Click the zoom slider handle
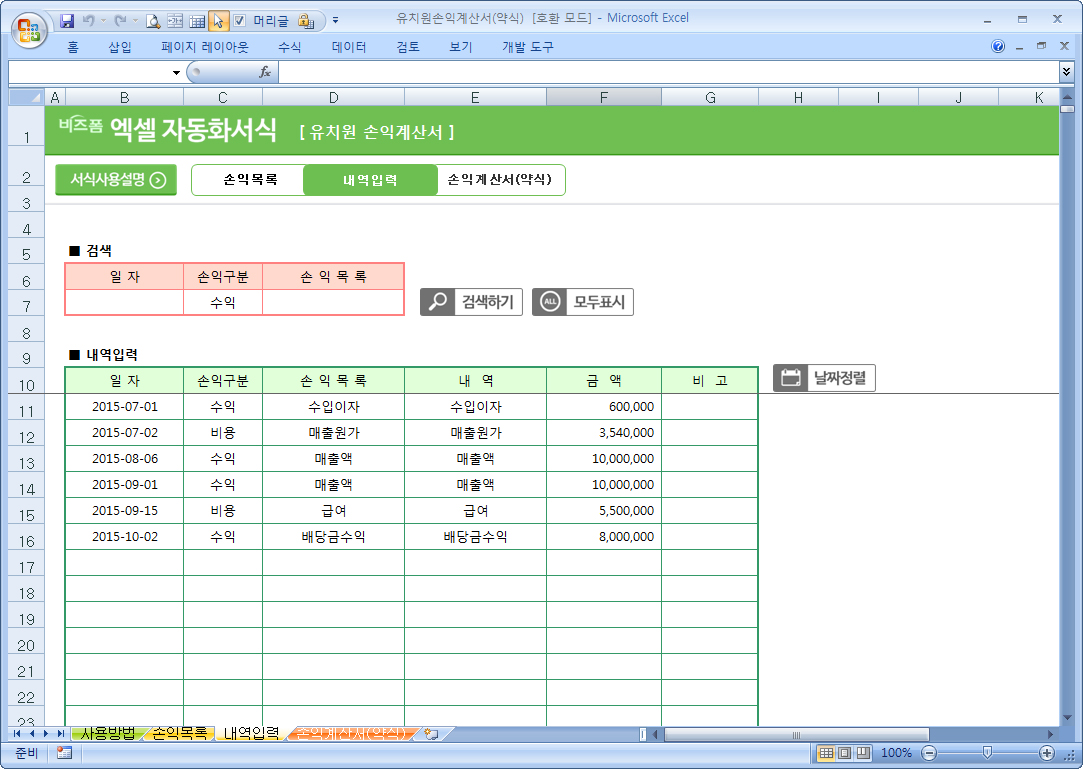The image size is (1083, 769). (987, 753)
